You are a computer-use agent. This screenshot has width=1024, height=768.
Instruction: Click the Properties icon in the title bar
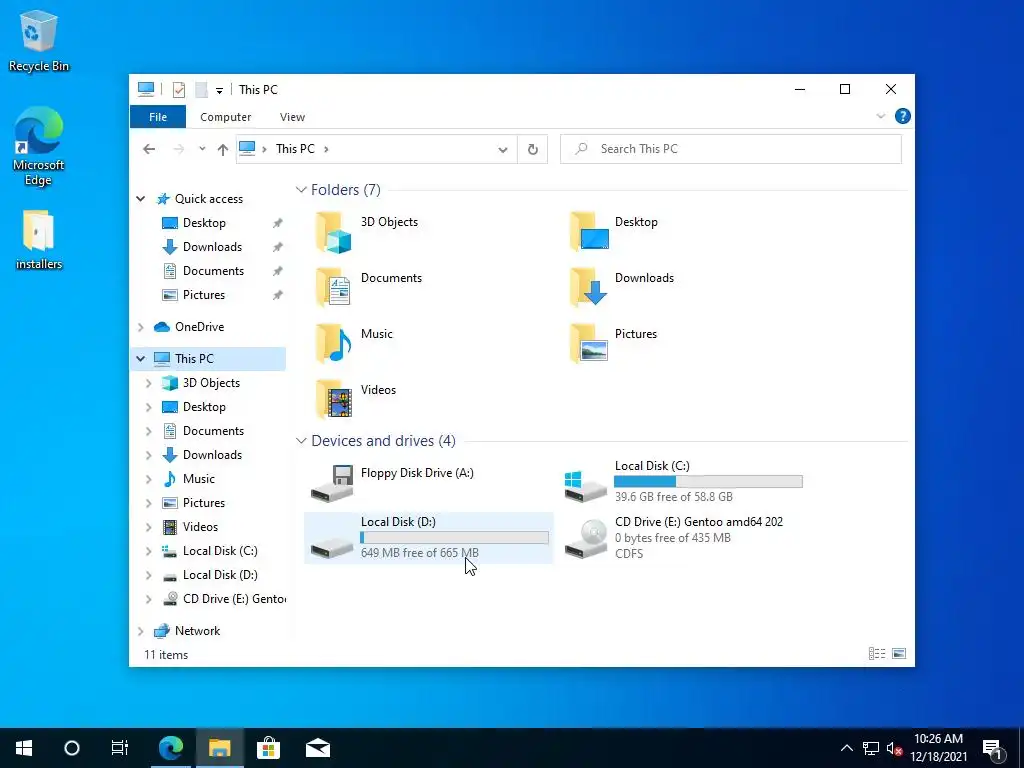pyautogui.click(x=179, y=89)
